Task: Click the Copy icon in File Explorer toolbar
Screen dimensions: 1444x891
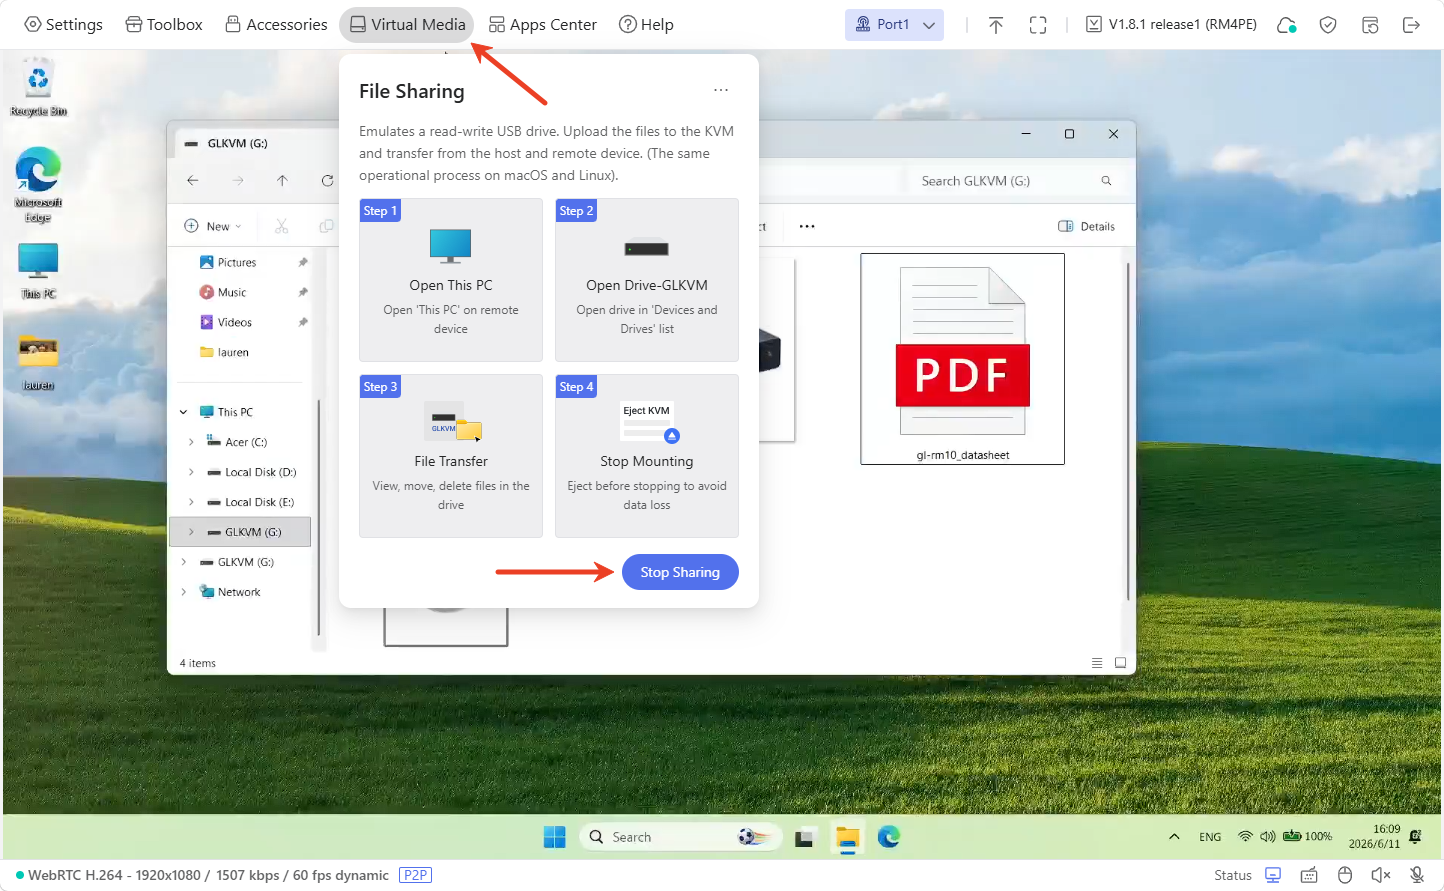Action: coord(326,226)
